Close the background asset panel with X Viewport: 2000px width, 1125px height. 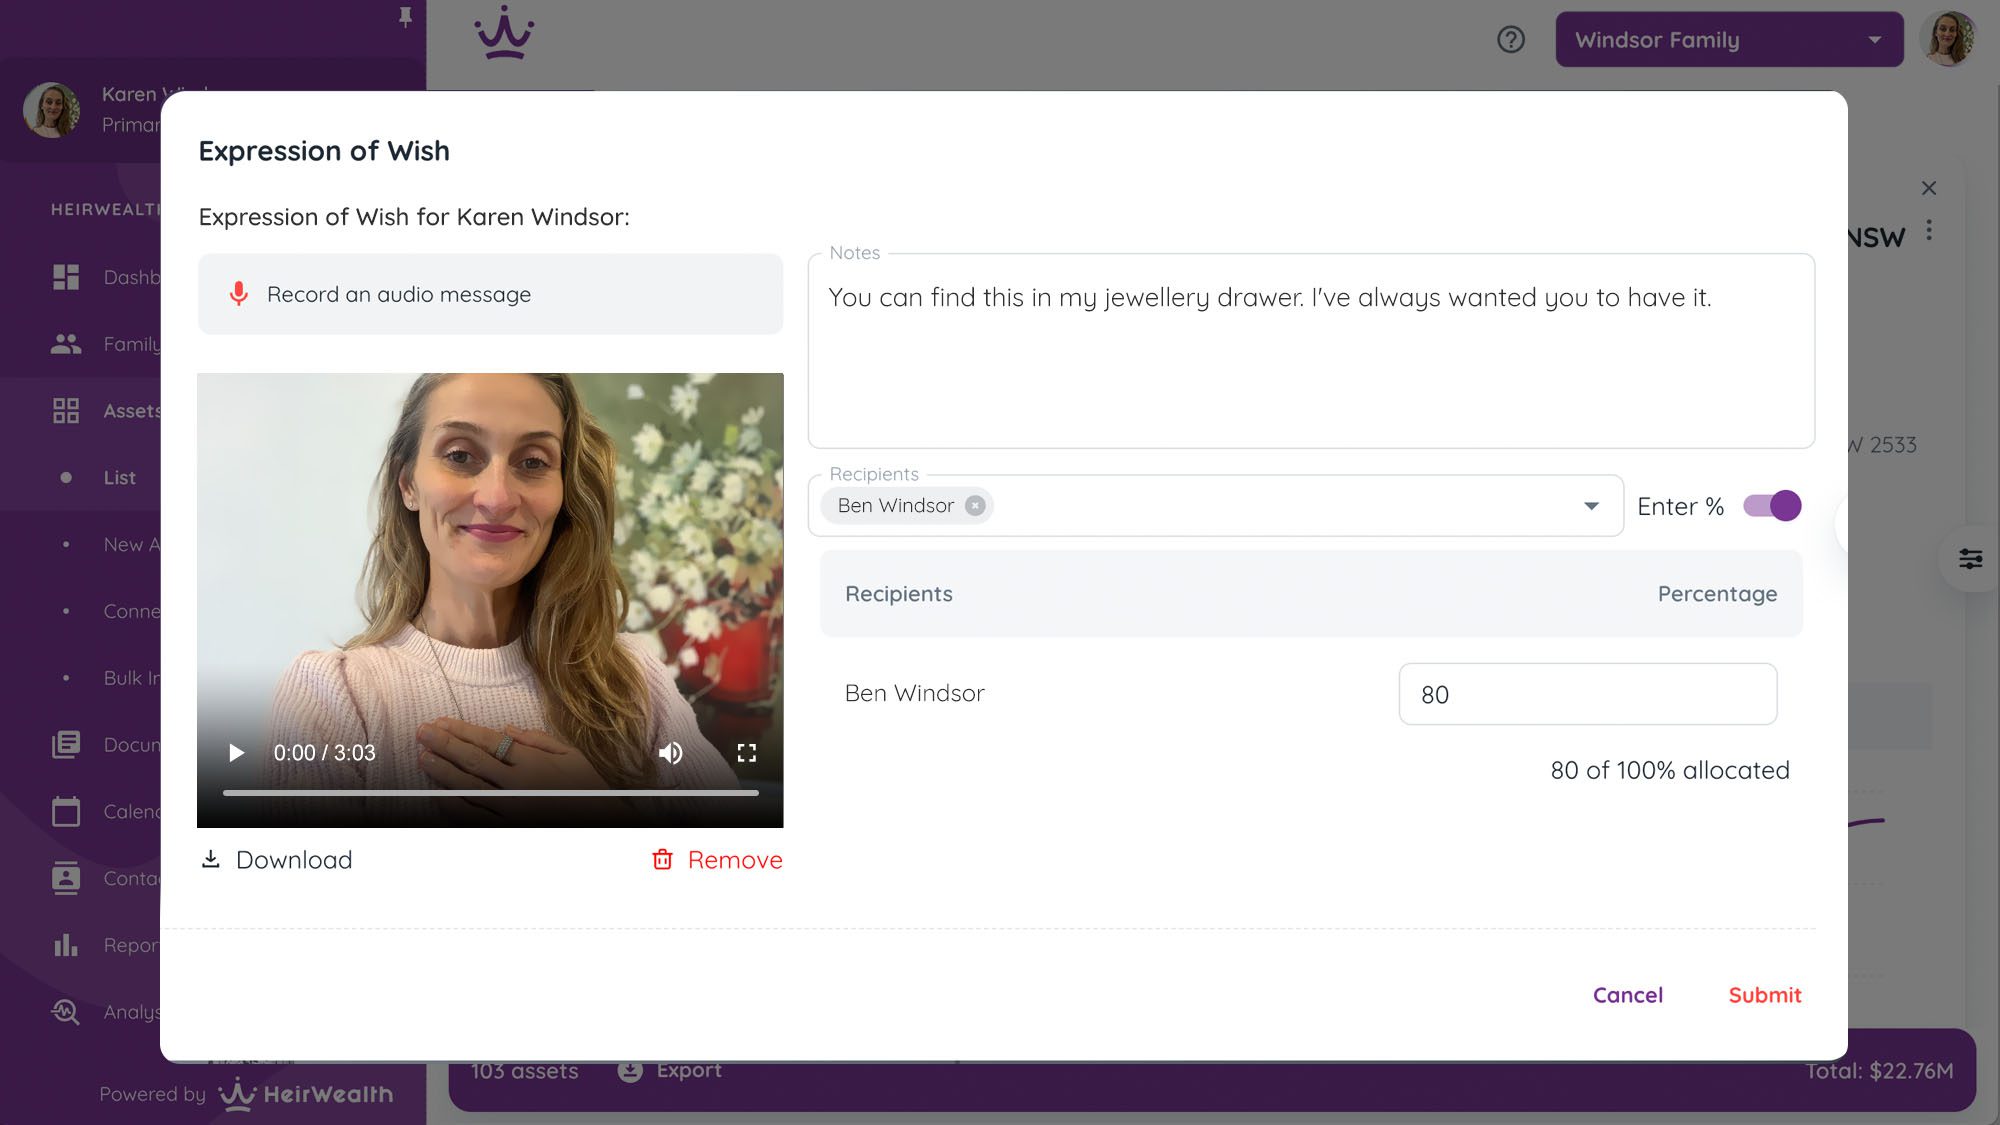[1929, 188]
